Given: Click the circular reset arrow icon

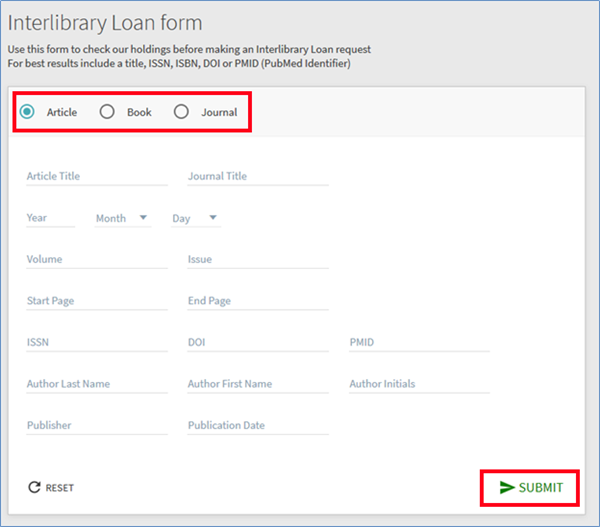Looking at the screenshot, I should click(34, 488).
